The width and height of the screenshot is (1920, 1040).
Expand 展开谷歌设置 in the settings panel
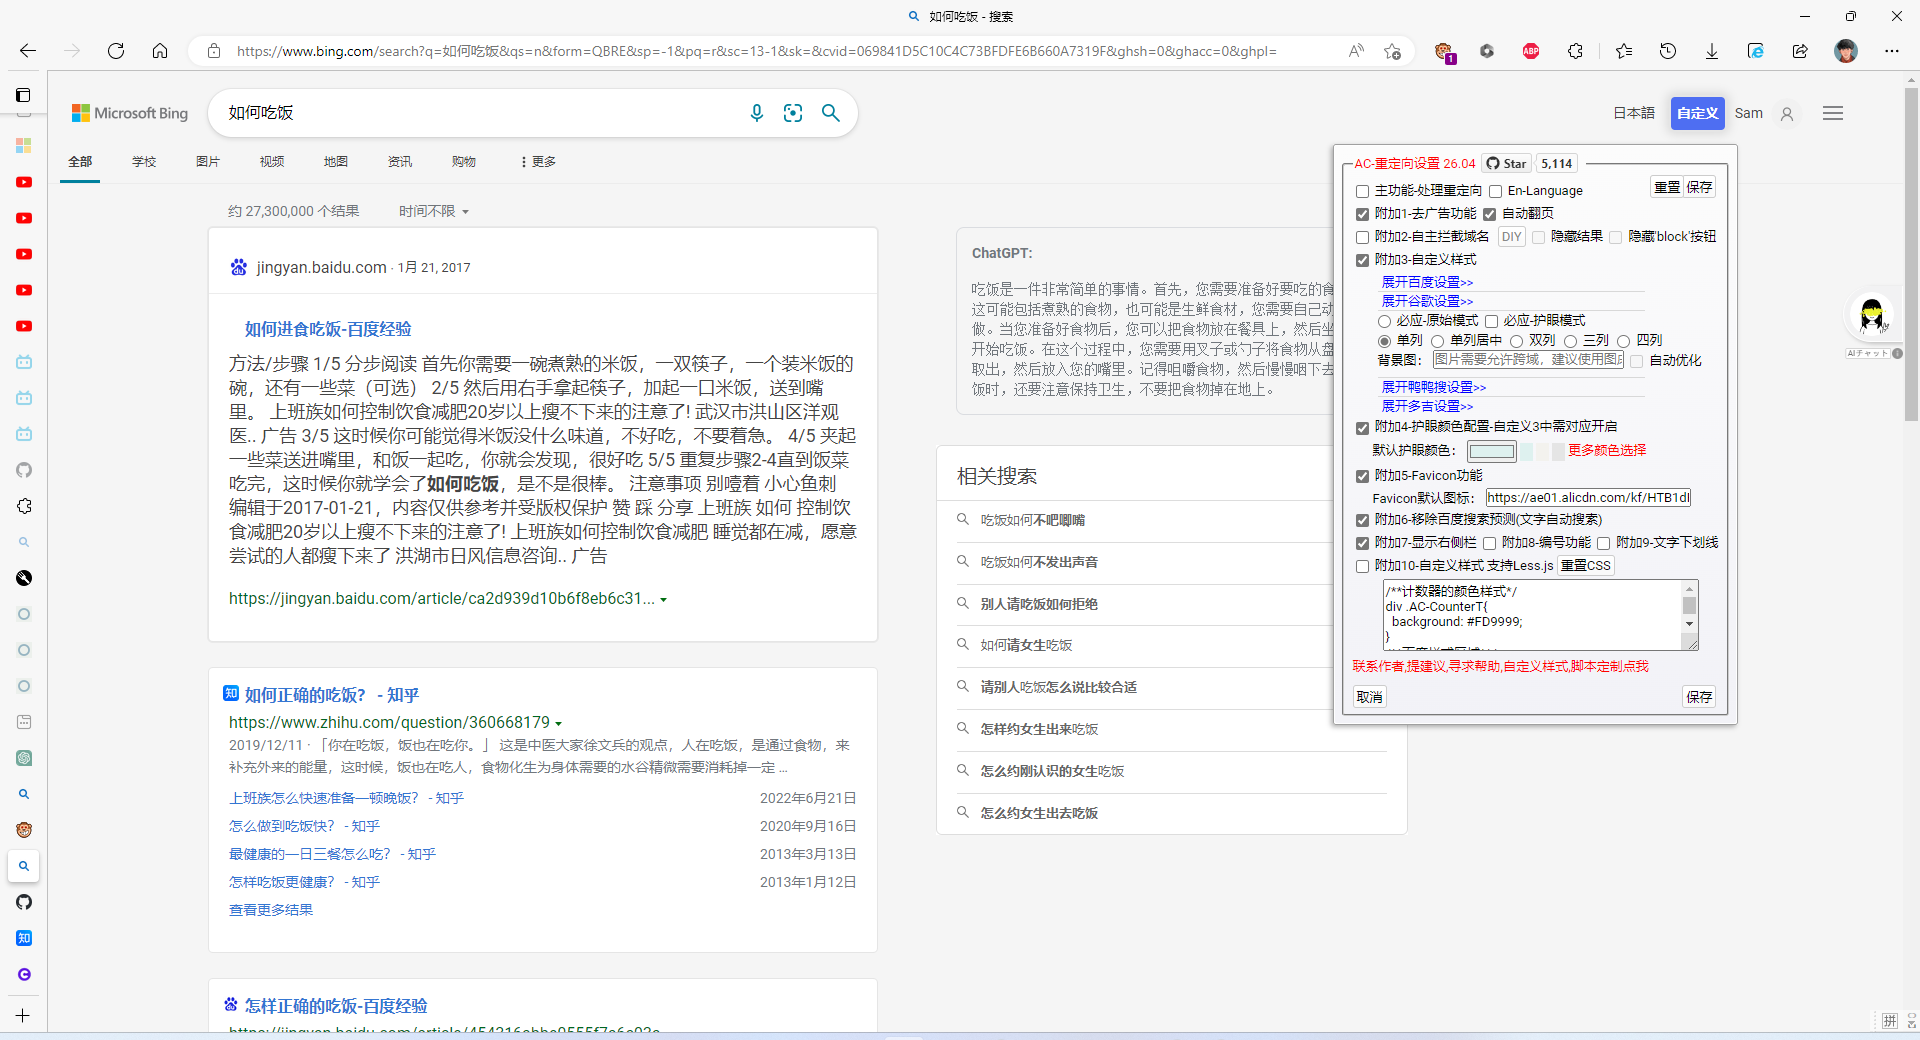tap(1427, 301)
